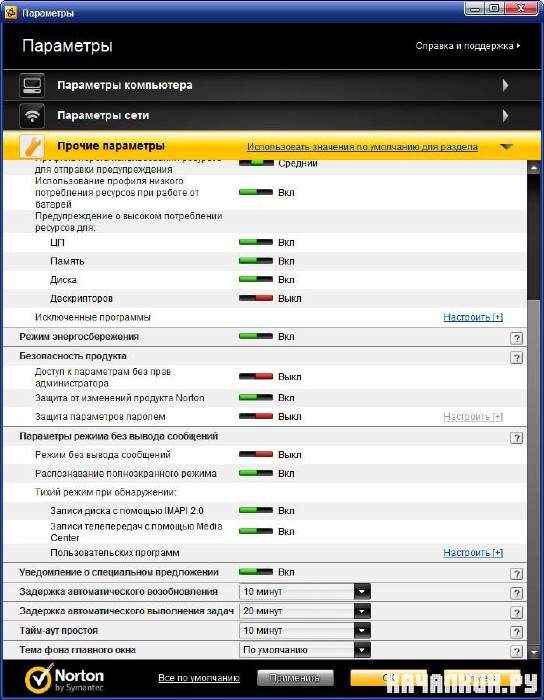The image size is (544, 700).
Task: Toggle the Дескрипторов warning switch
Action: [256, 298]
